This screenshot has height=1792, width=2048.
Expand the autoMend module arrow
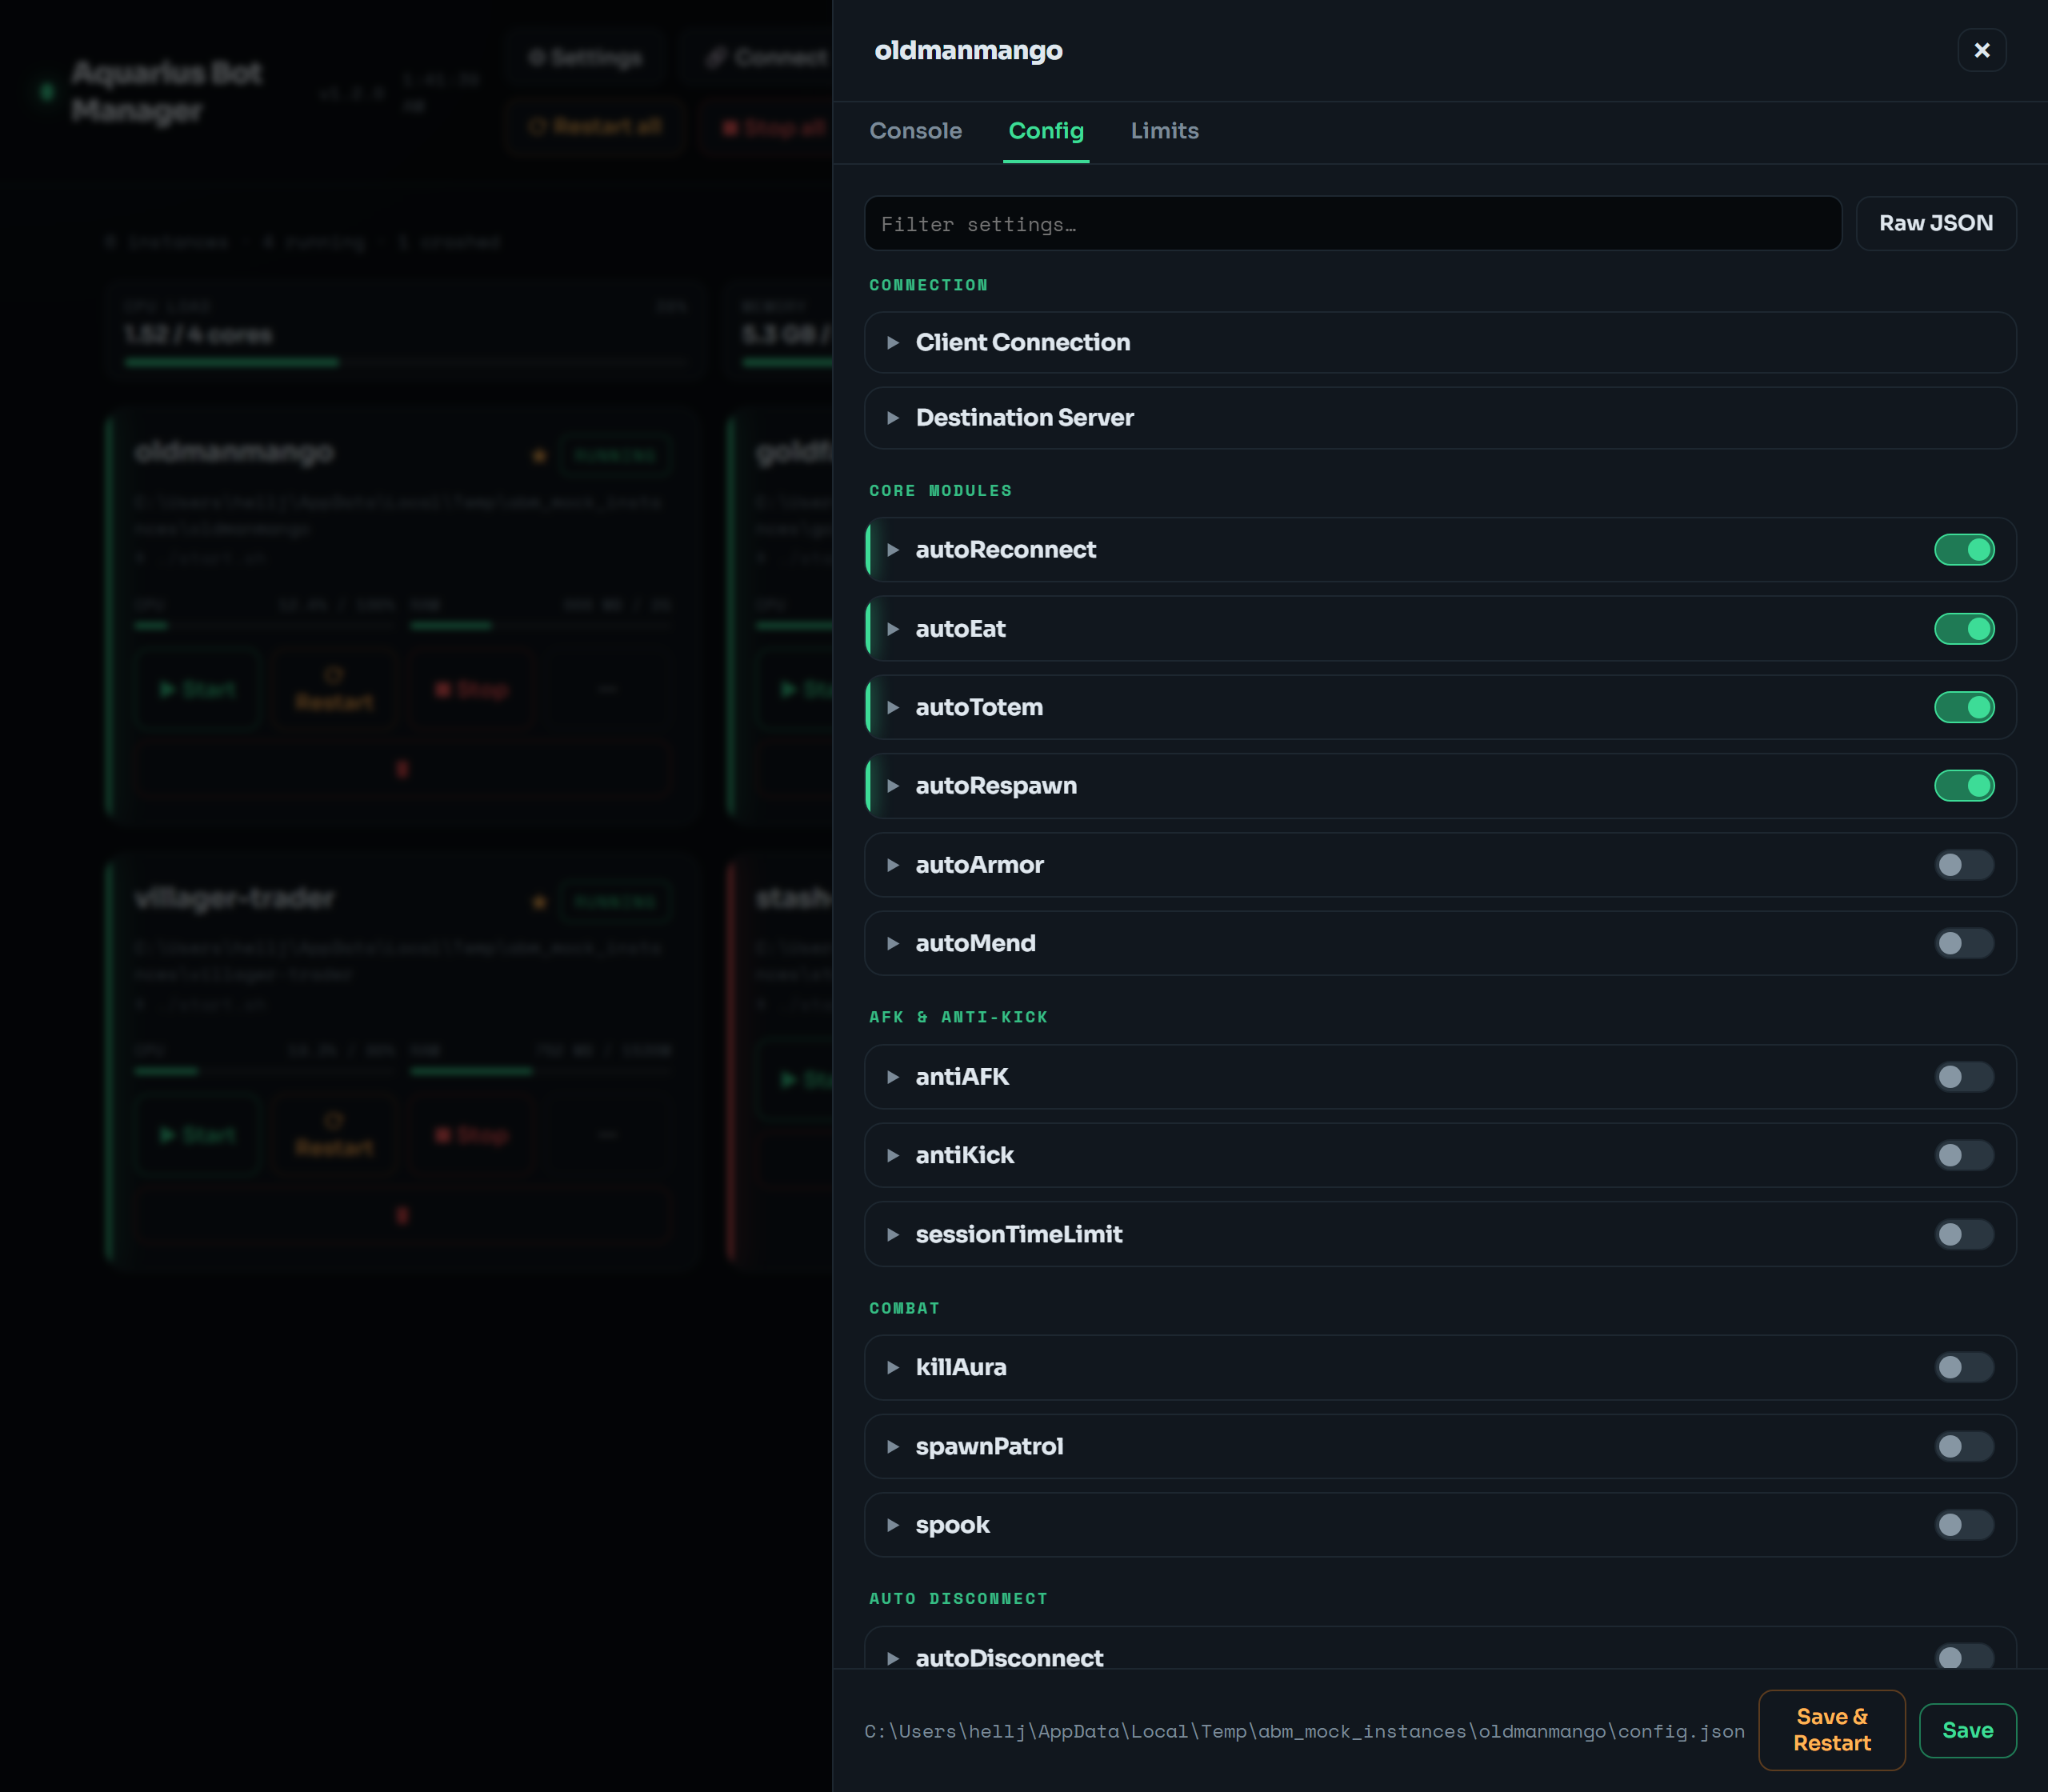893,944
